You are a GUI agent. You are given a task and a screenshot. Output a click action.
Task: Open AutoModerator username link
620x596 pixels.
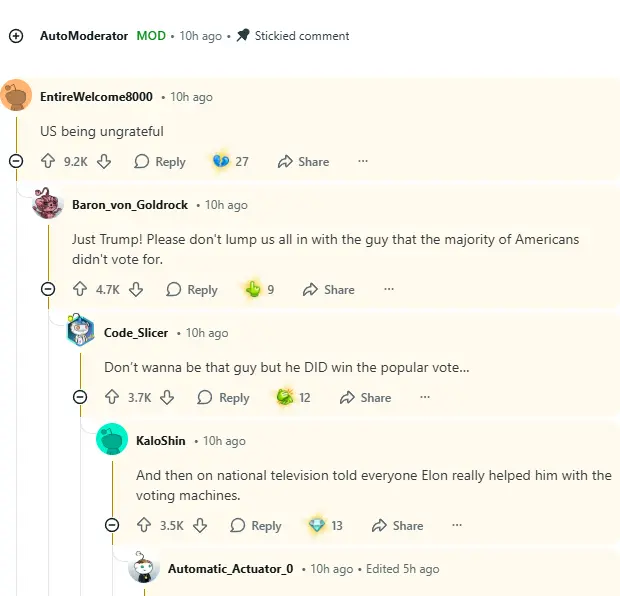[x=84, y=36]
